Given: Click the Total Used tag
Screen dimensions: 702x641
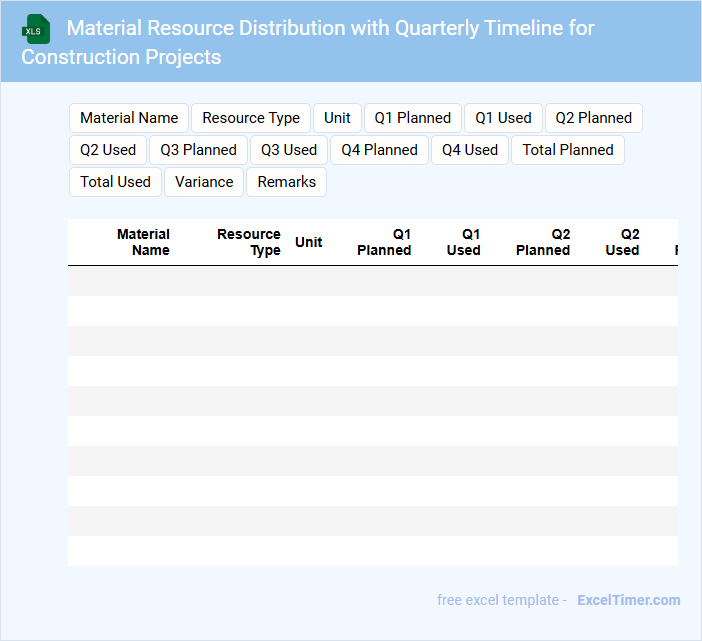Looking at the screenshot, I should [x=115, y=182].
